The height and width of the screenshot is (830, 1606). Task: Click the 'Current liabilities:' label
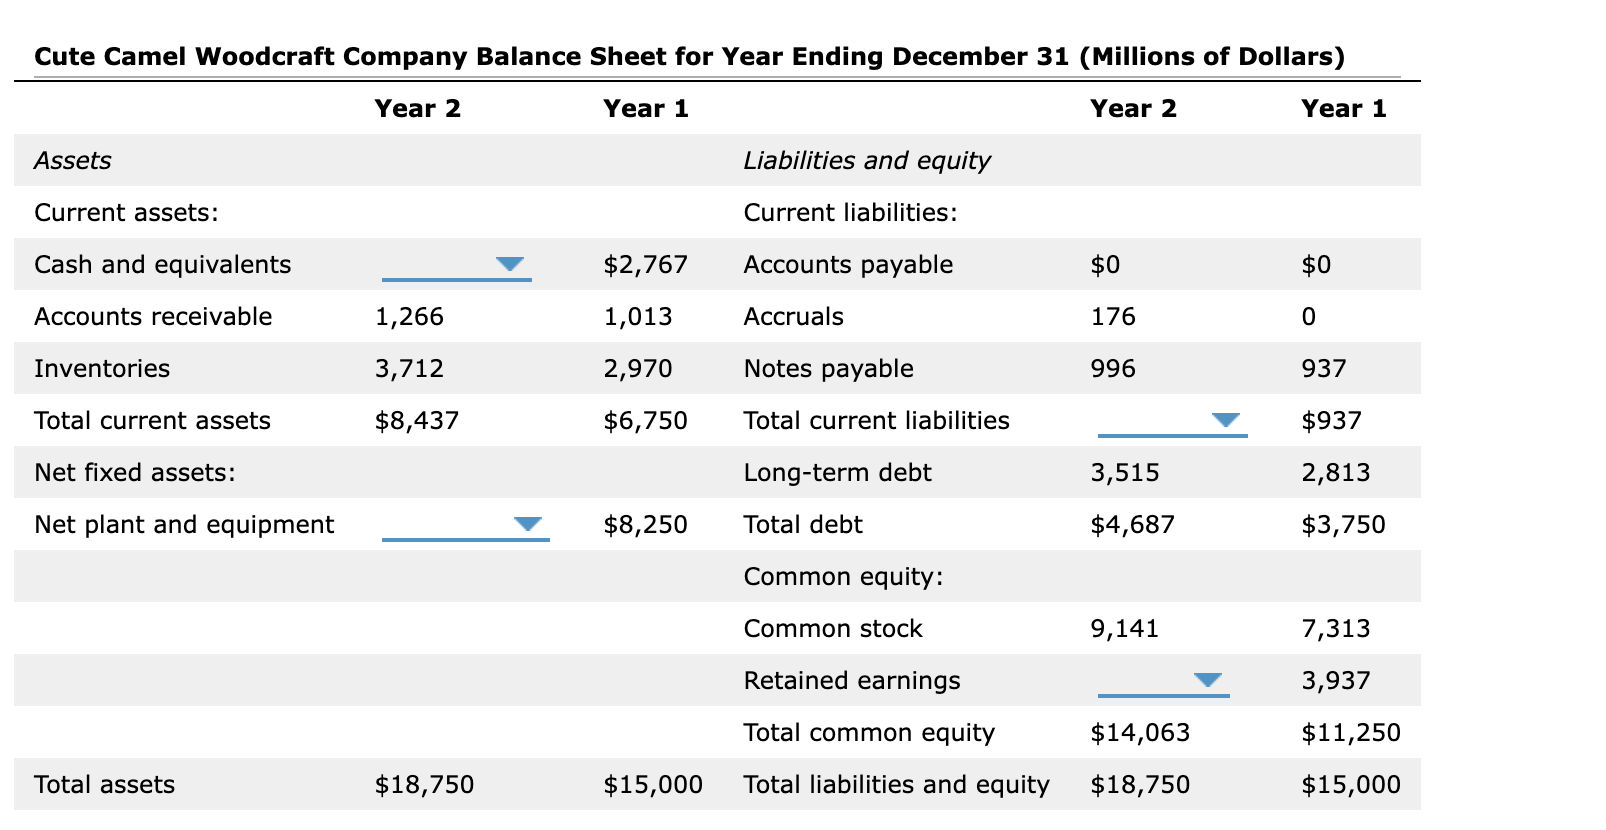click(x=850, y=213)
